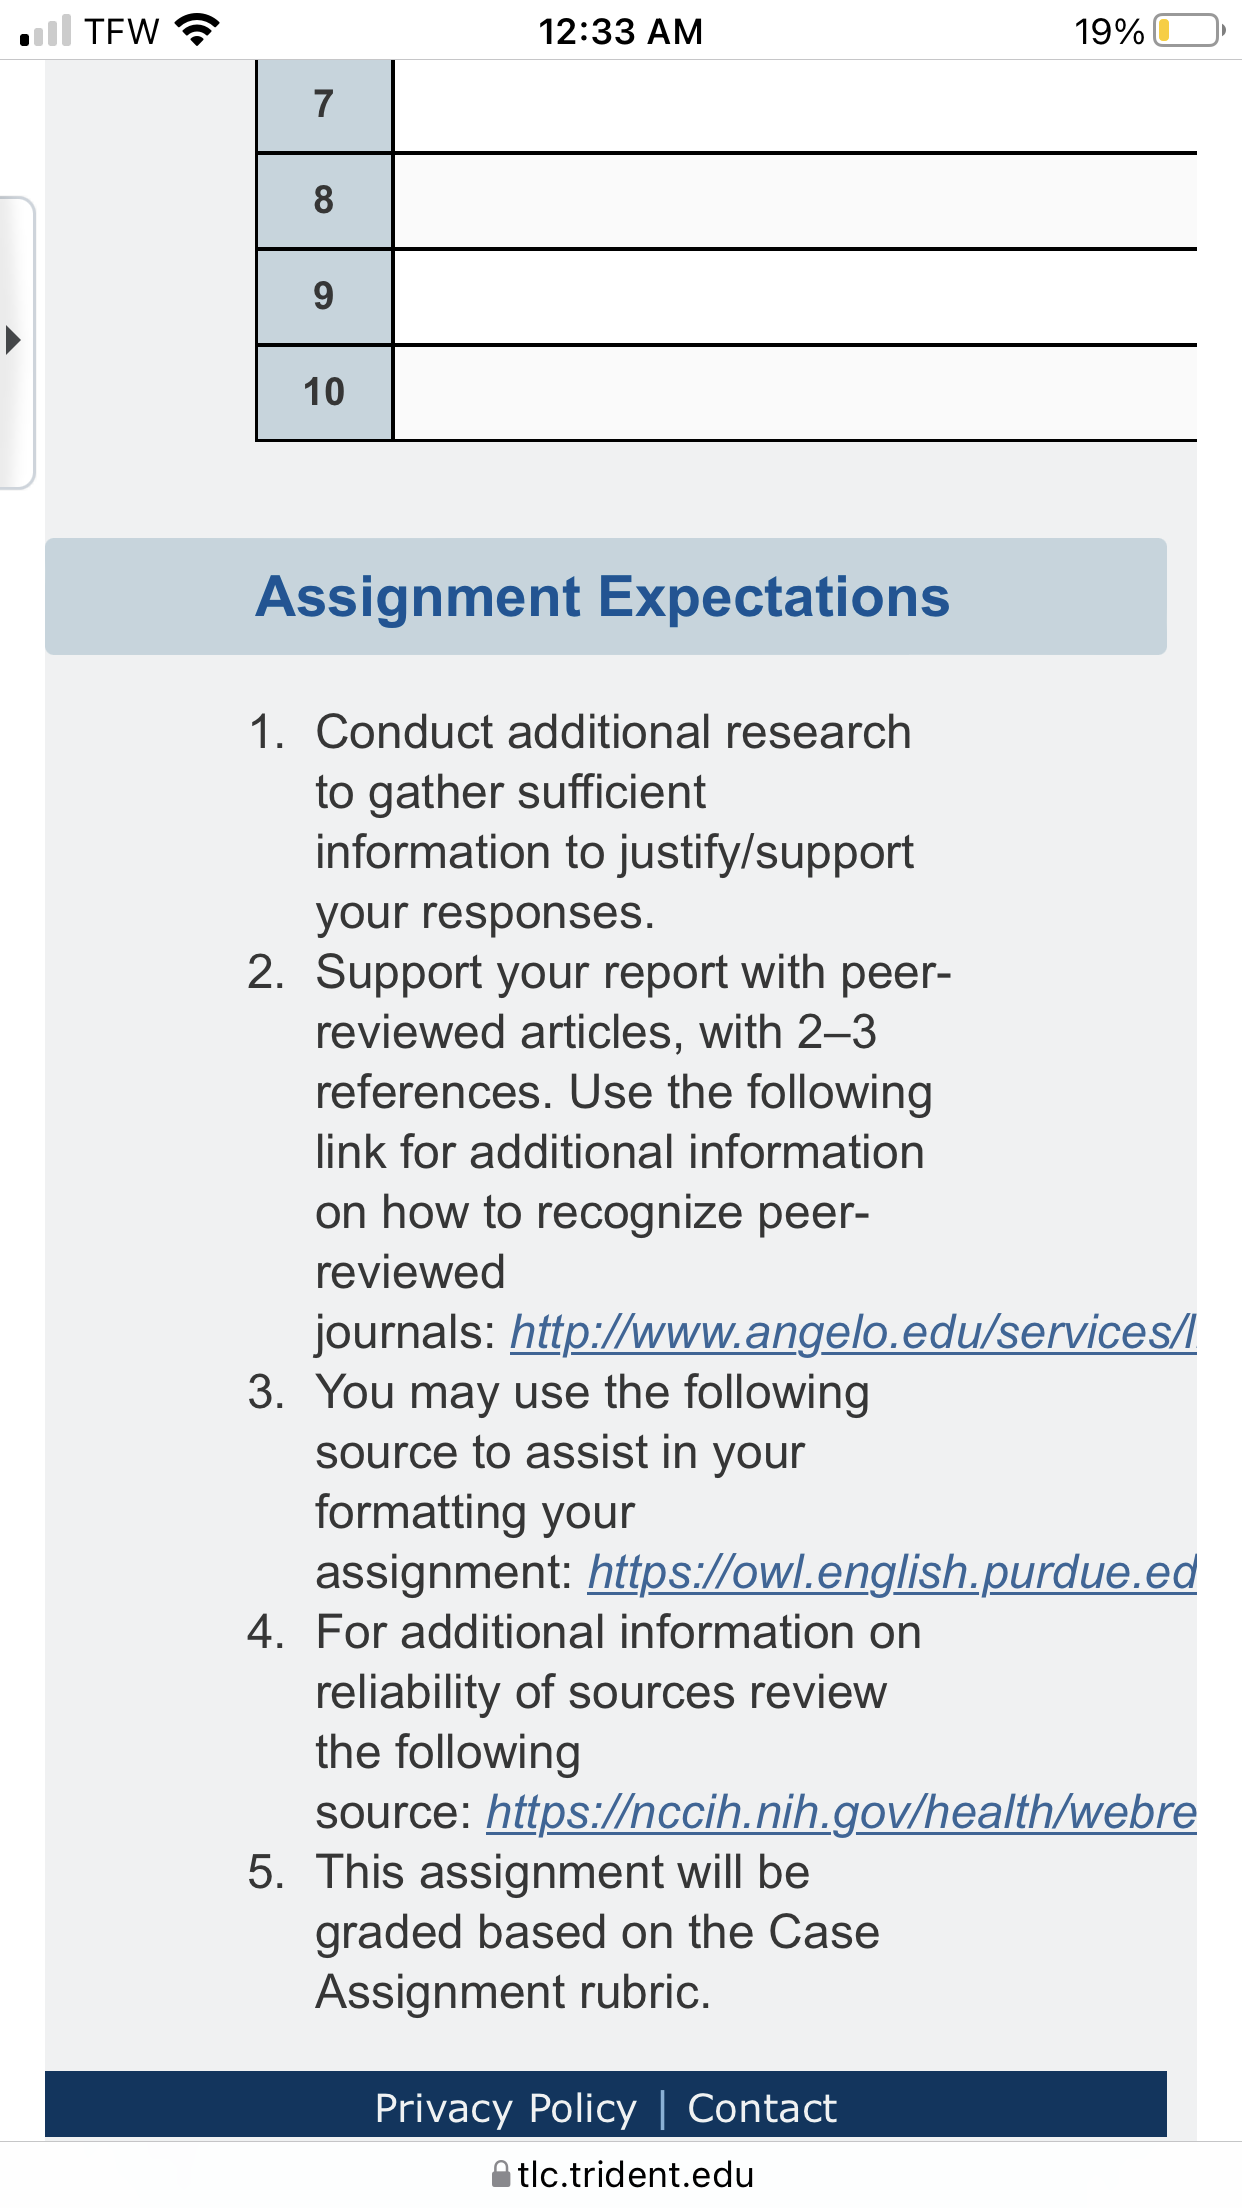This screenshot has width=1242, height=2208.
Task: Tap the 12:33 AM clock in status bar
Action: coord(620,31)
